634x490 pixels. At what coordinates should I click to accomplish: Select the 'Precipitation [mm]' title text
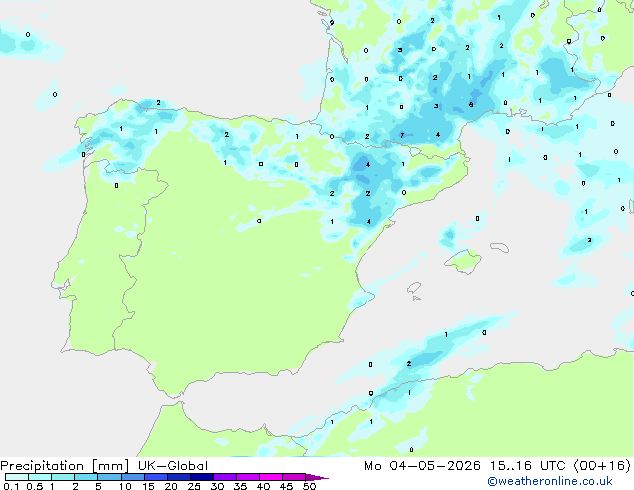(x=64, y=466)
